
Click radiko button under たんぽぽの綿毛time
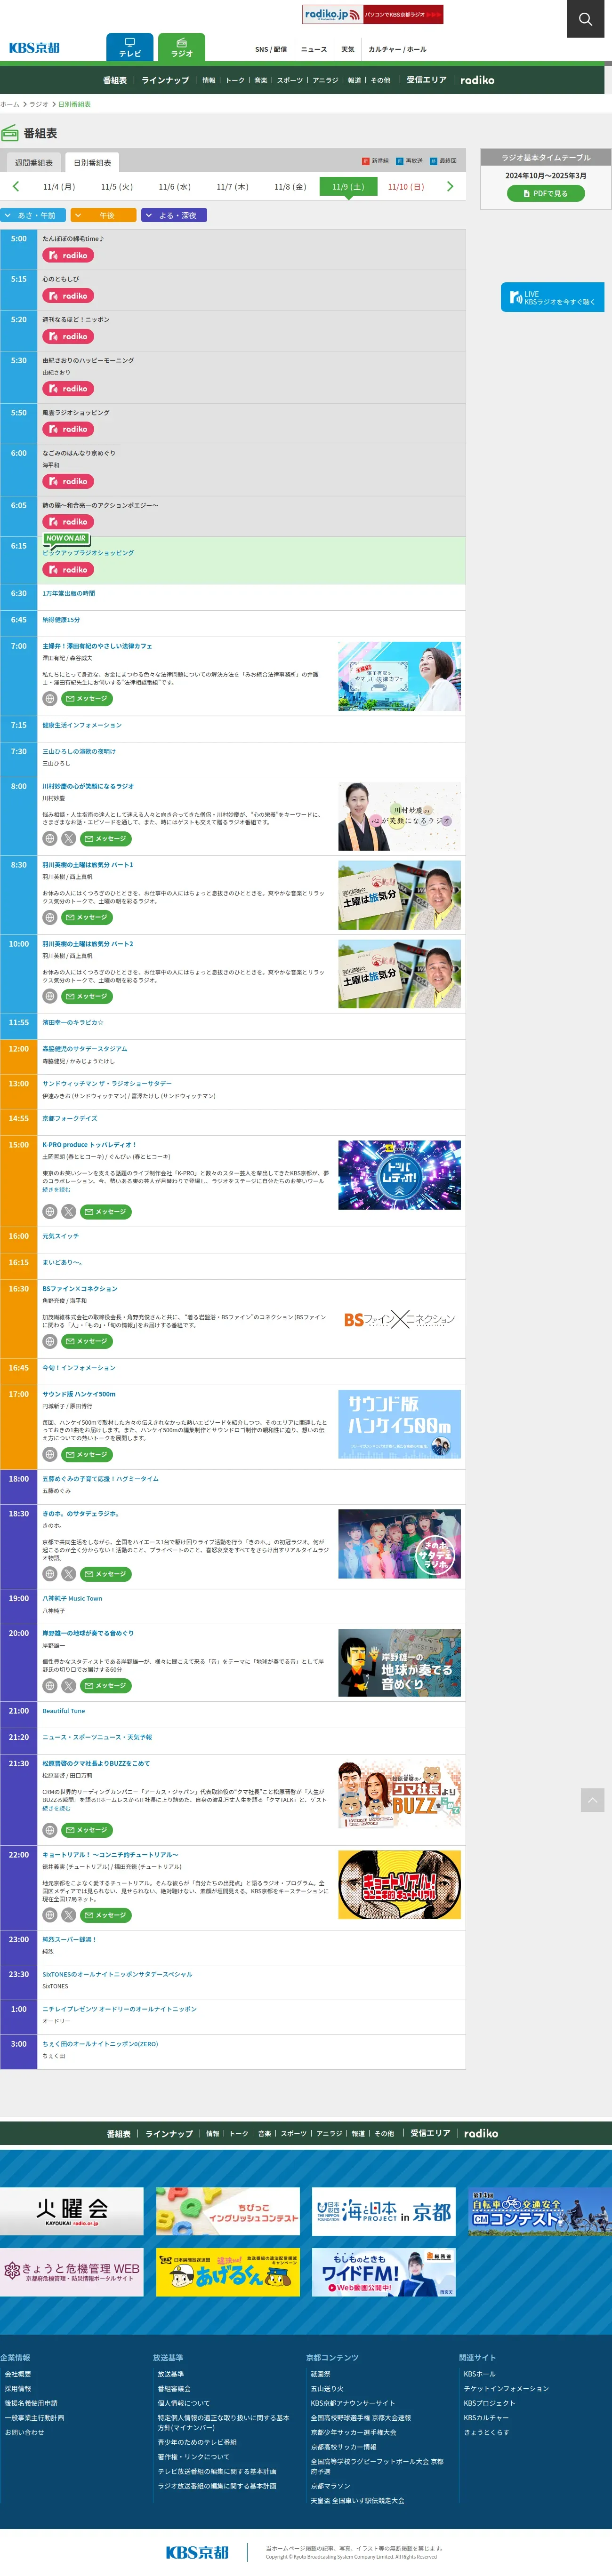coord(68,256)
